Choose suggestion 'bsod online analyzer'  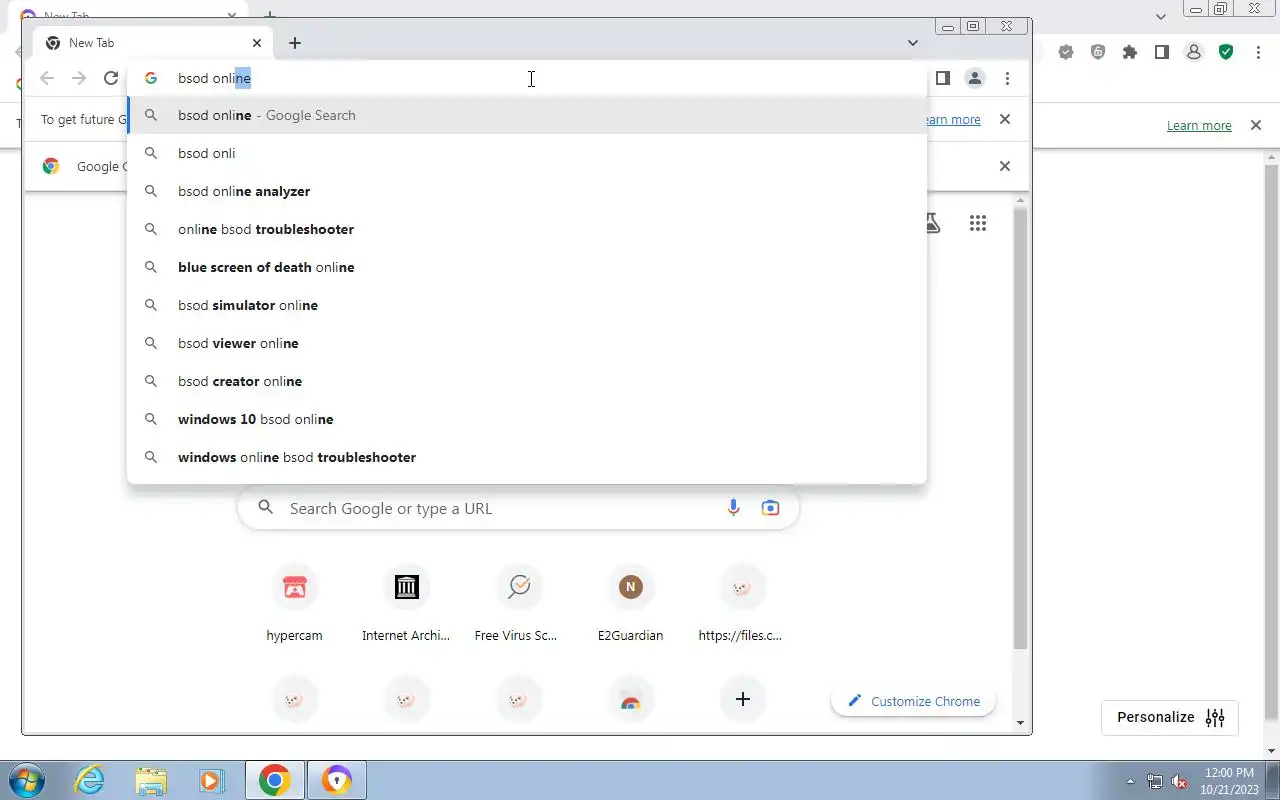[527, 191]
